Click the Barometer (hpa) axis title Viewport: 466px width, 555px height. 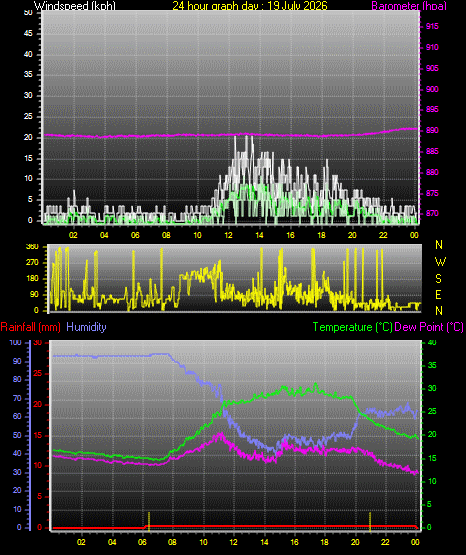(409, 6)
